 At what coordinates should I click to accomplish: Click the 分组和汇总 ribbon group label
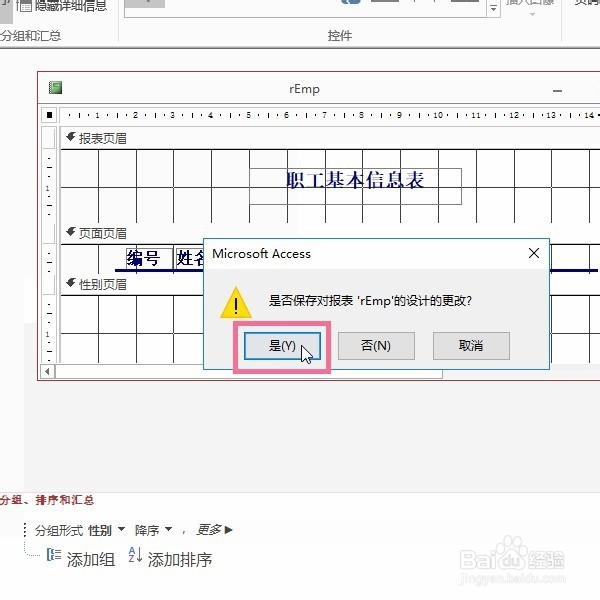[x=31, y=36]
